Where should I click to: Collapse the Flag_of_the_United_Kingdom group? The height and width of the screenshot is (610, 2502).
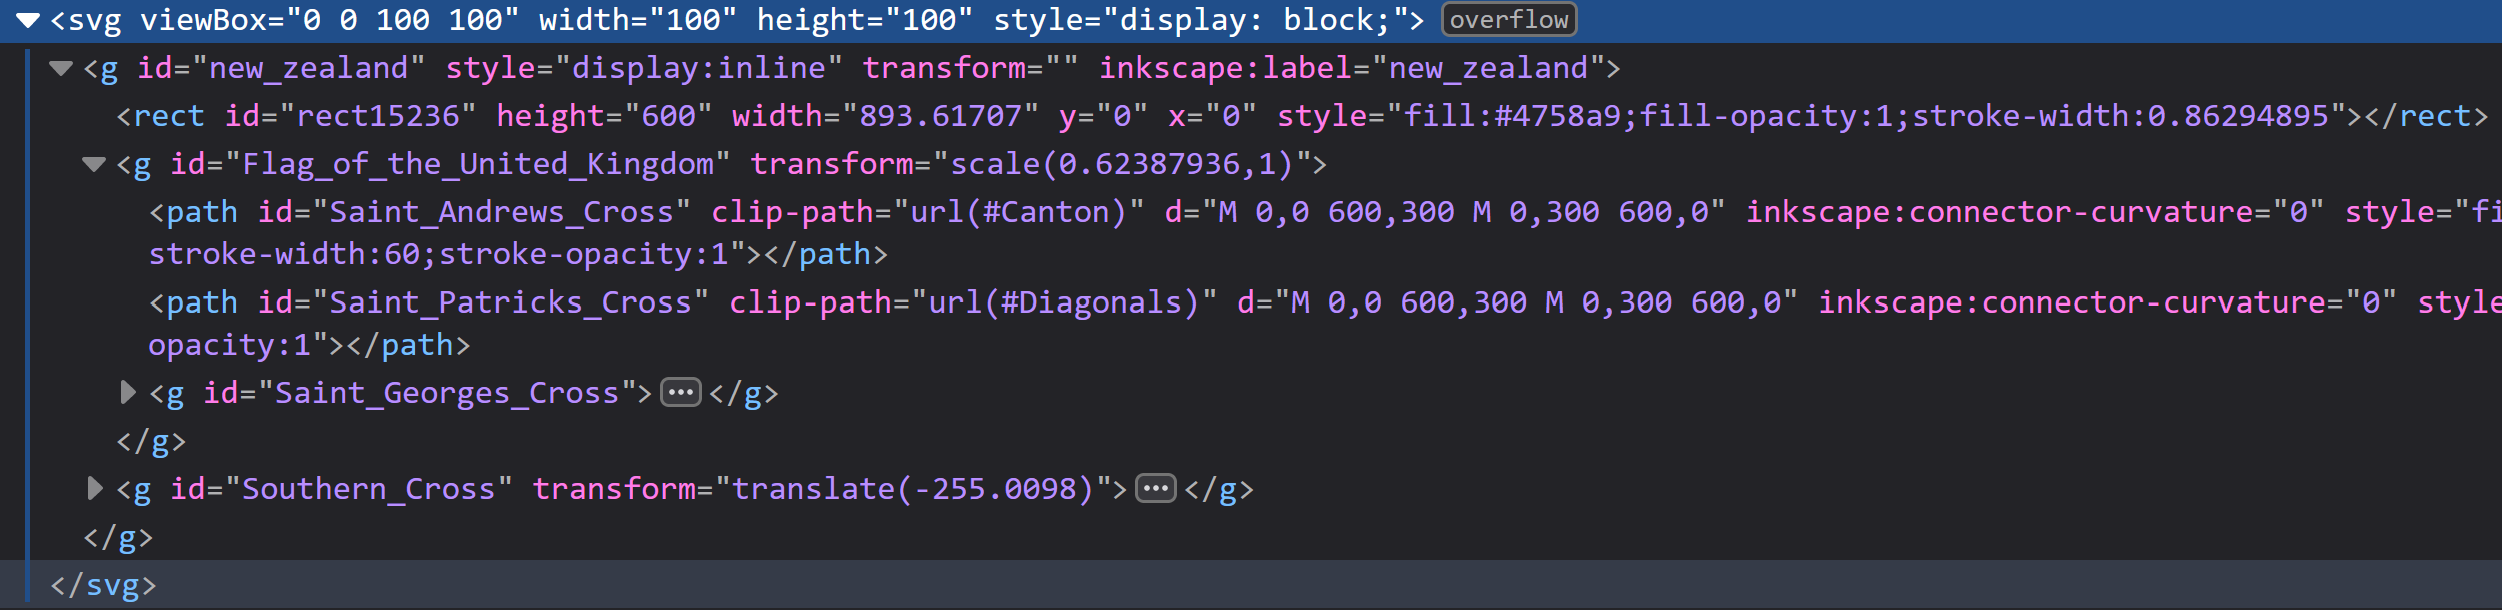tap(94, 164)
